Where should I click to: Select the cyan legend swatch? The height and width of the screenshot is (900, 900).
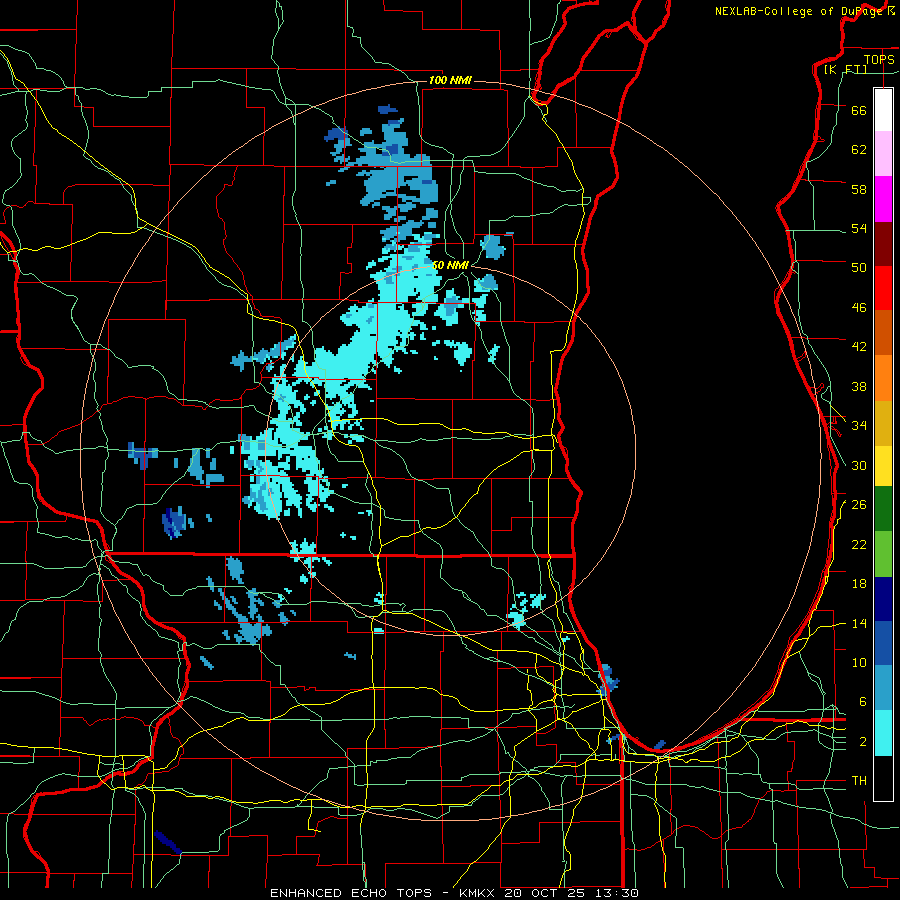point(883,733)
